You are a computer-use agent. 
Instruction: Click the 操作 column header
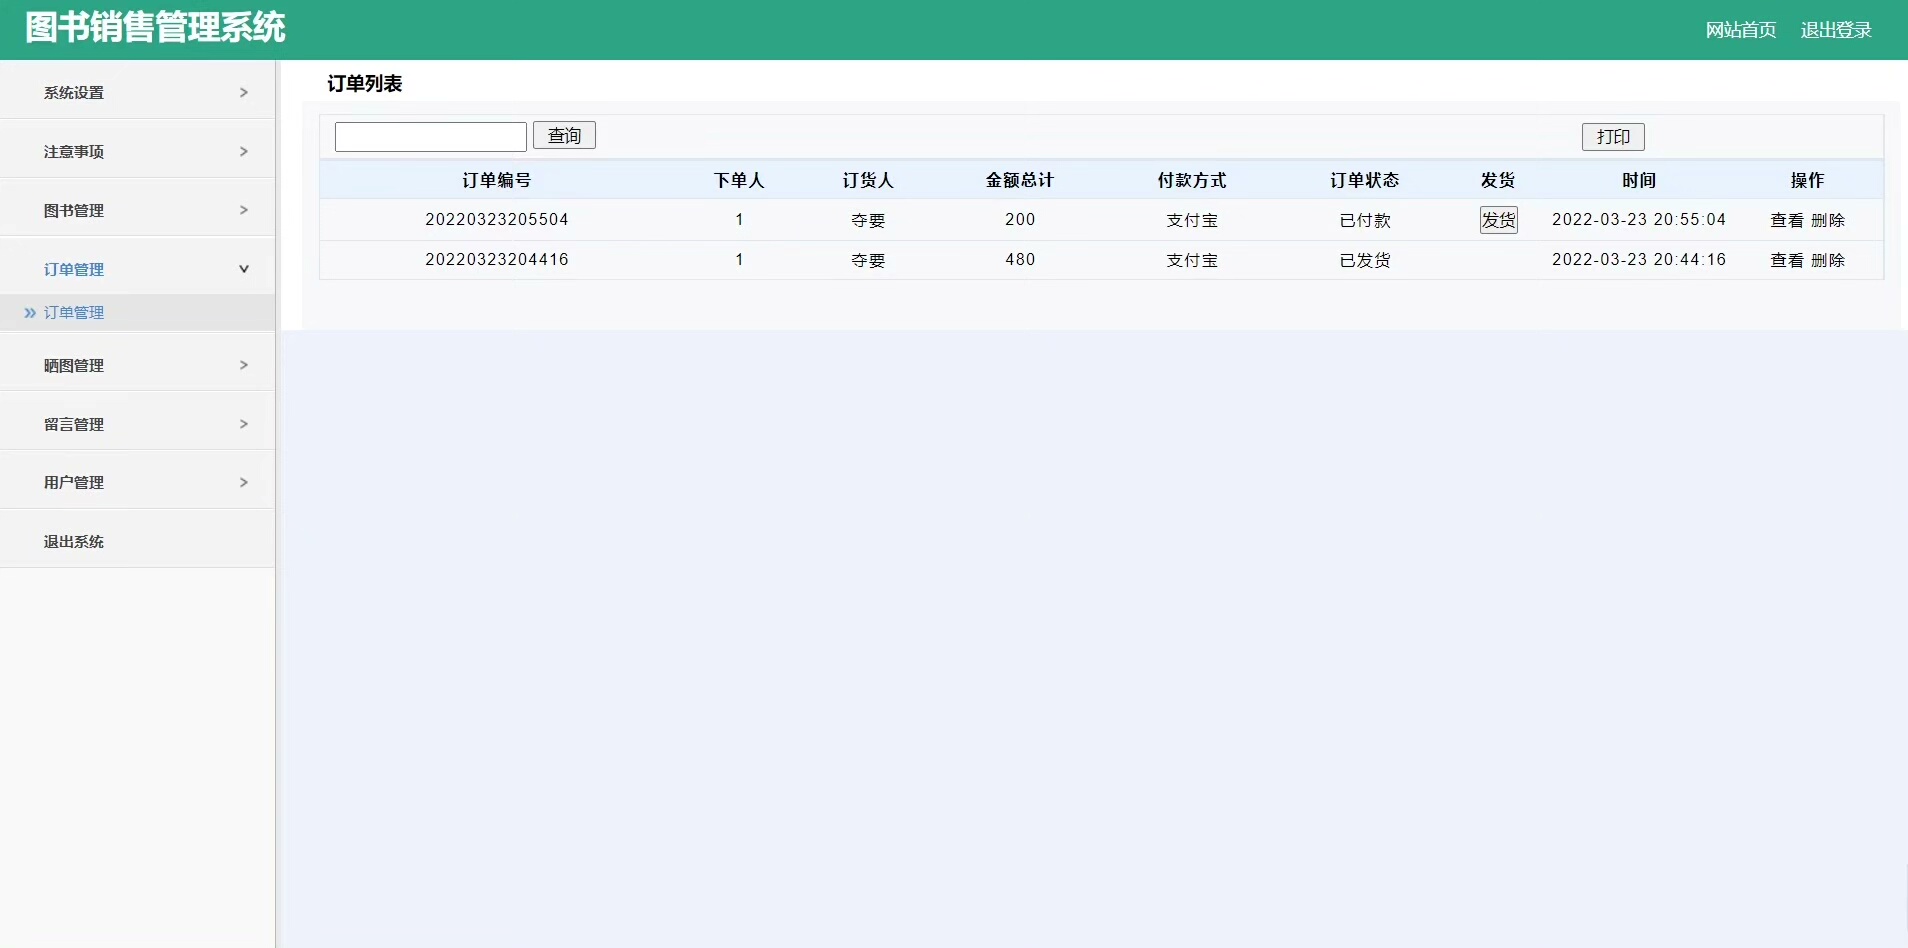[1808, 180]
